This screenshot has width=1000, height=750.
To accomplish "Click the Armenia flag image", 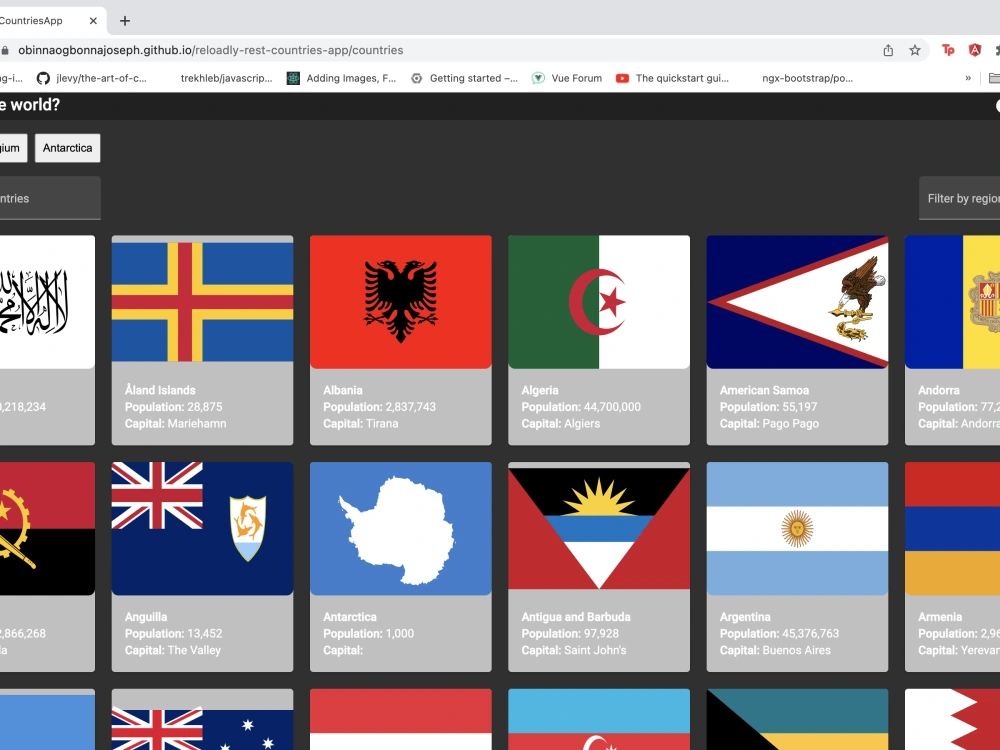I will pos(952,529).
